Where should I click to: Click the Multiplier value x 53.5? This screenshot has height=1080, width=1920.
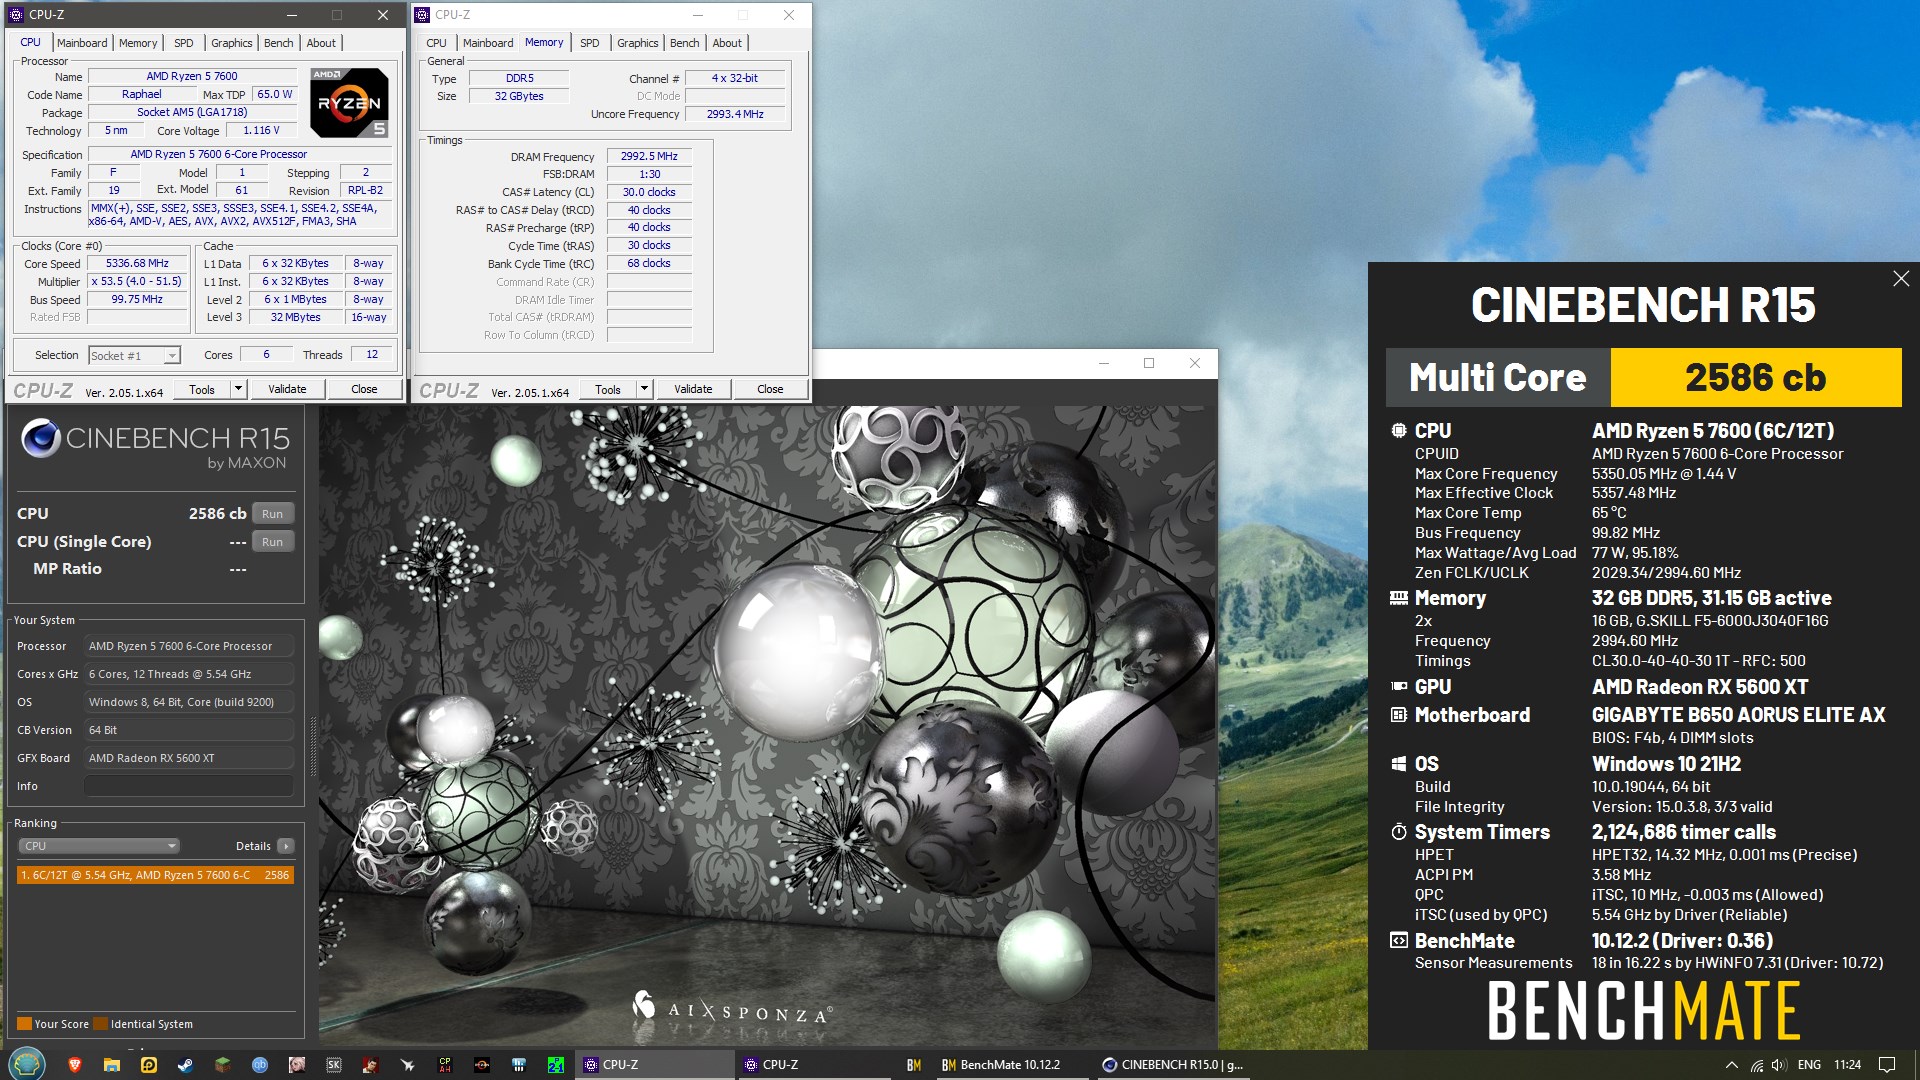coord(138,282)
